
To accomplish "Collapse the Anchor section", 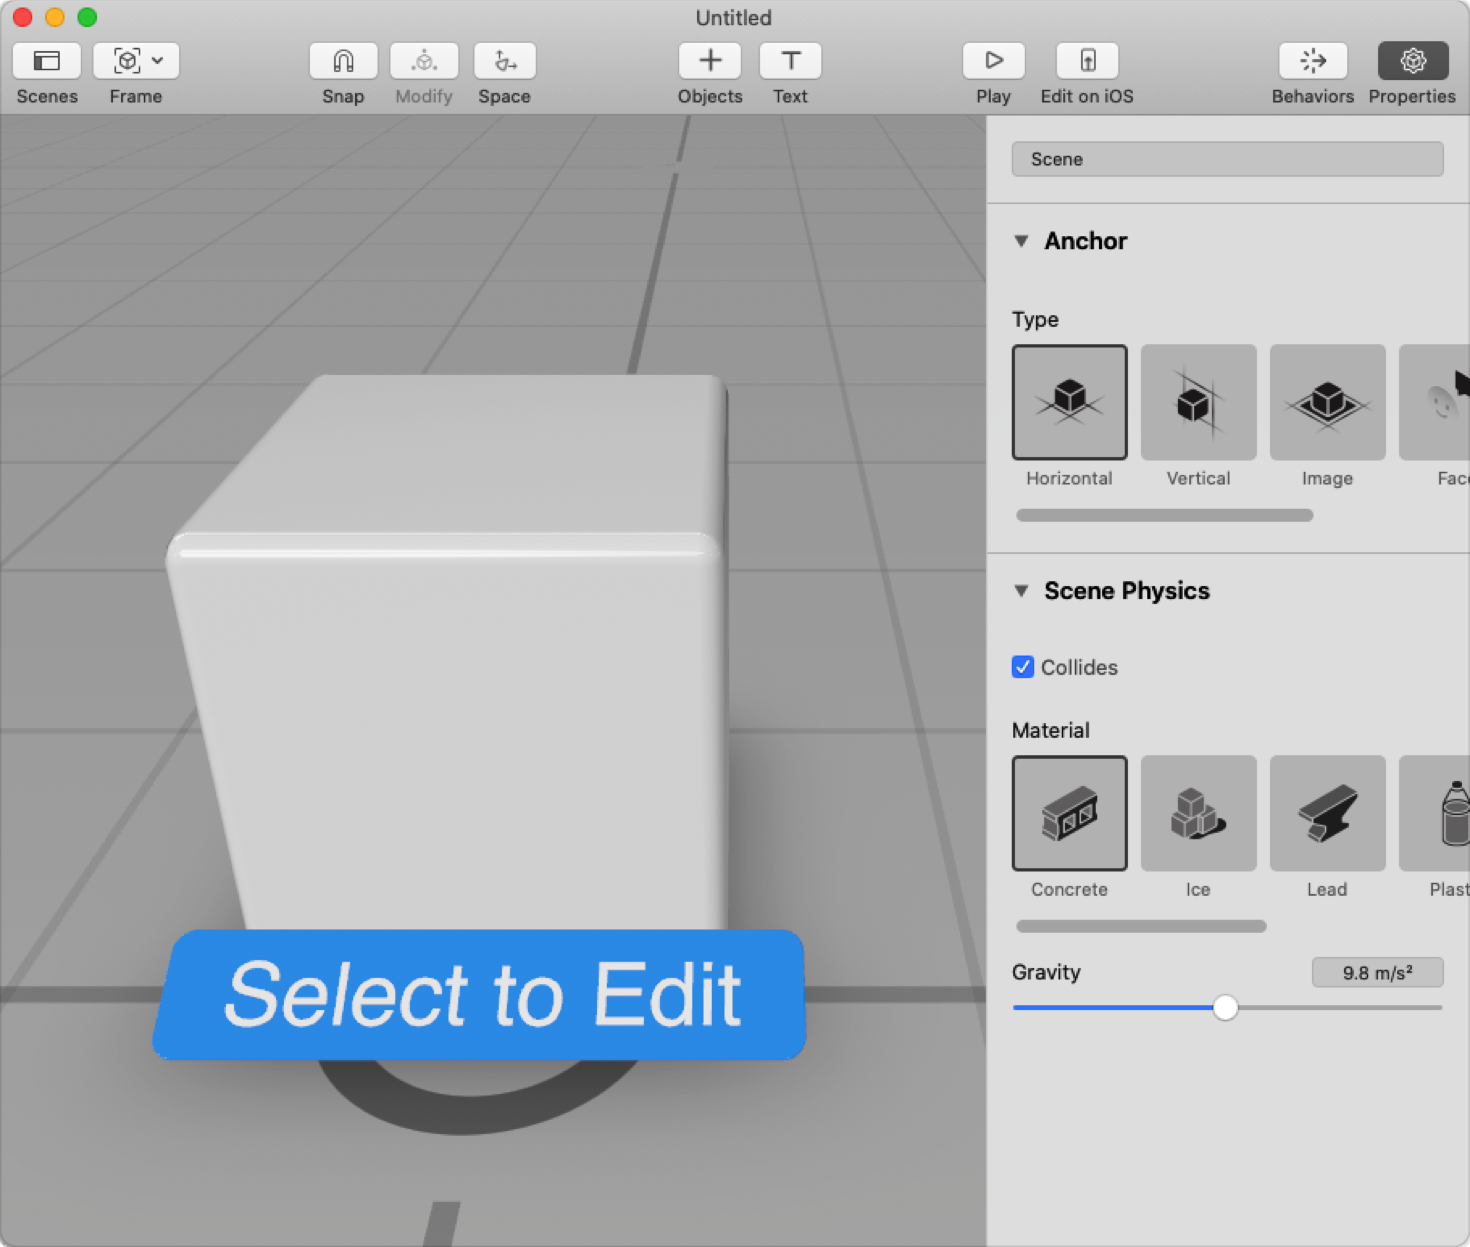I will click(1021, 240).
